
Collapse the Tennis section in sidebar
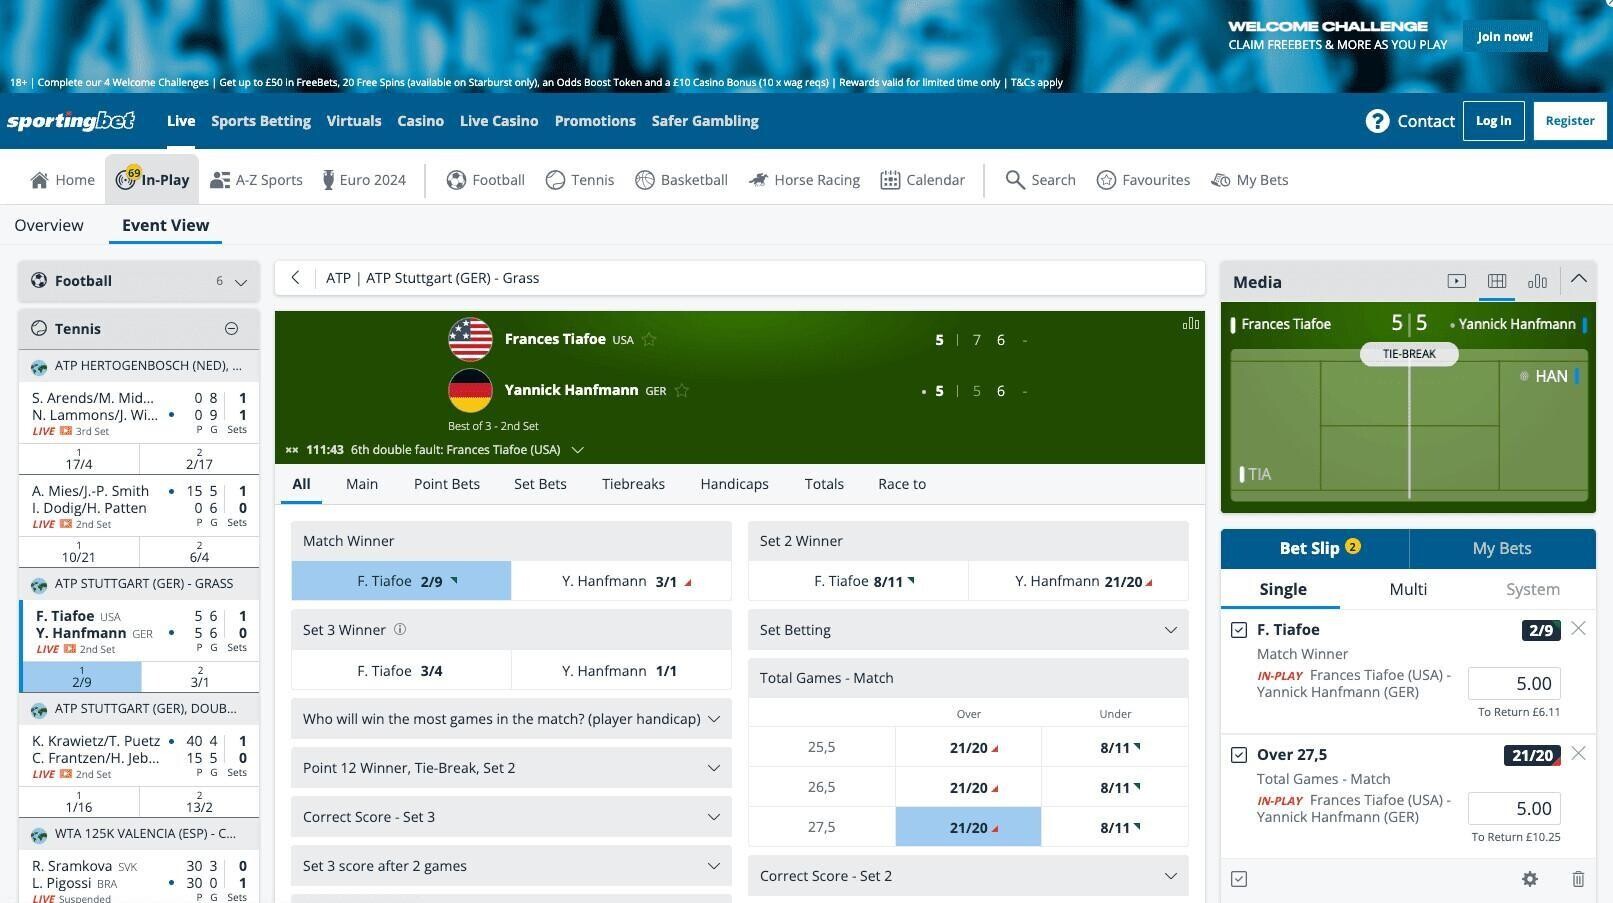(231, 329)
